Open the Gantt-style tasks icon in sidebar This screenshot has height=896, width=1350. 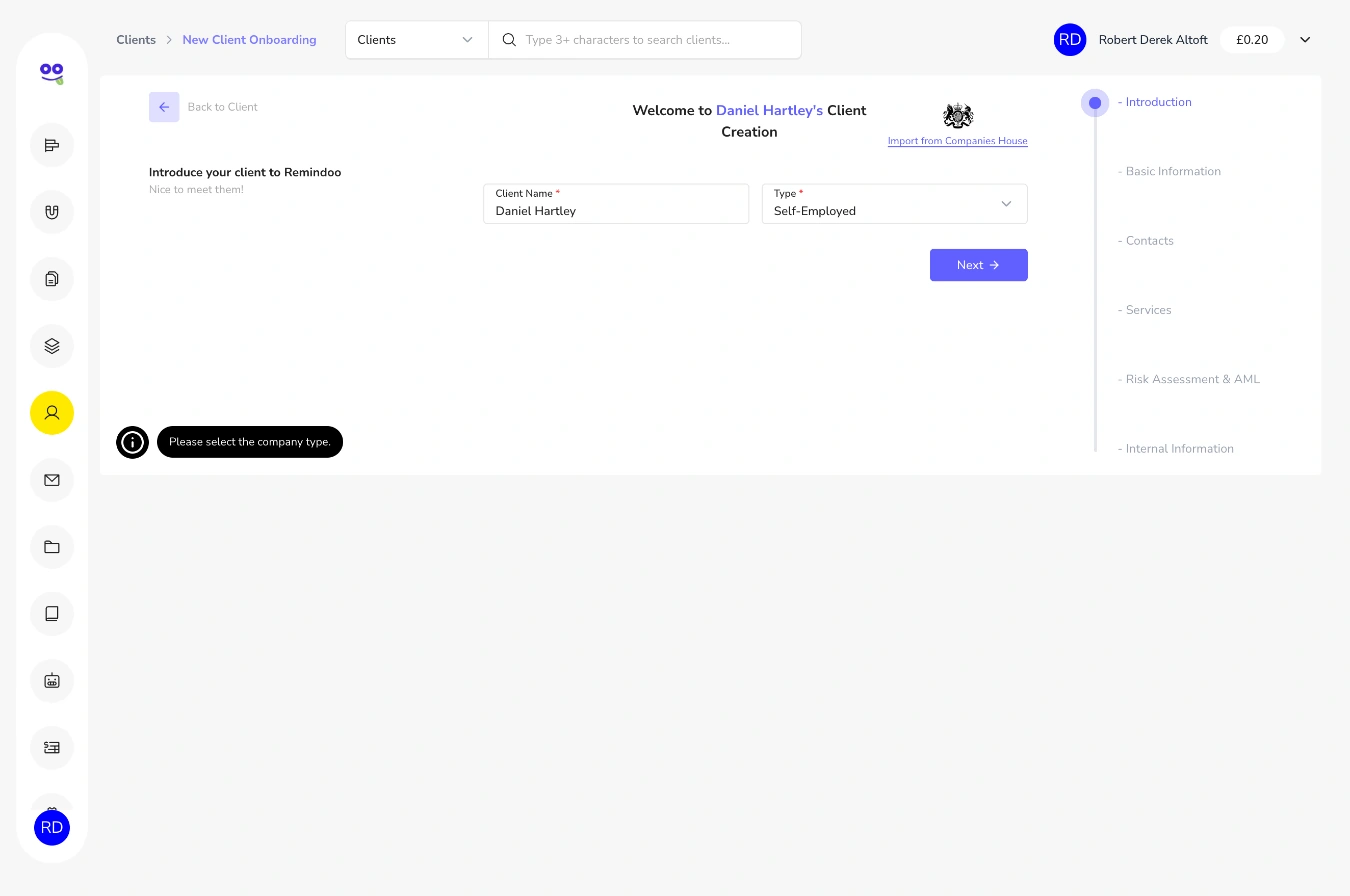(x=52, y=145)
